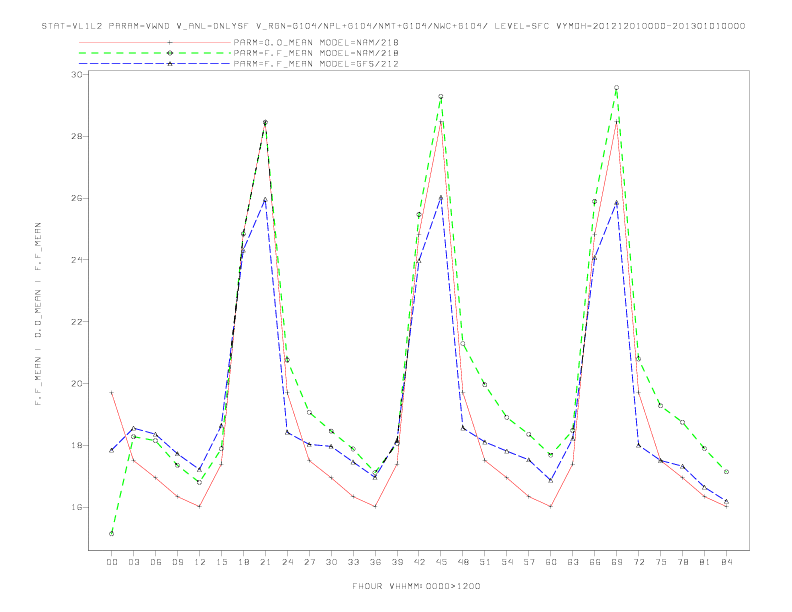The width and height of the screenshot is (792, 612).
Task: Click the blue triangle peak at hour 21
Action: (x=265, y=199)
